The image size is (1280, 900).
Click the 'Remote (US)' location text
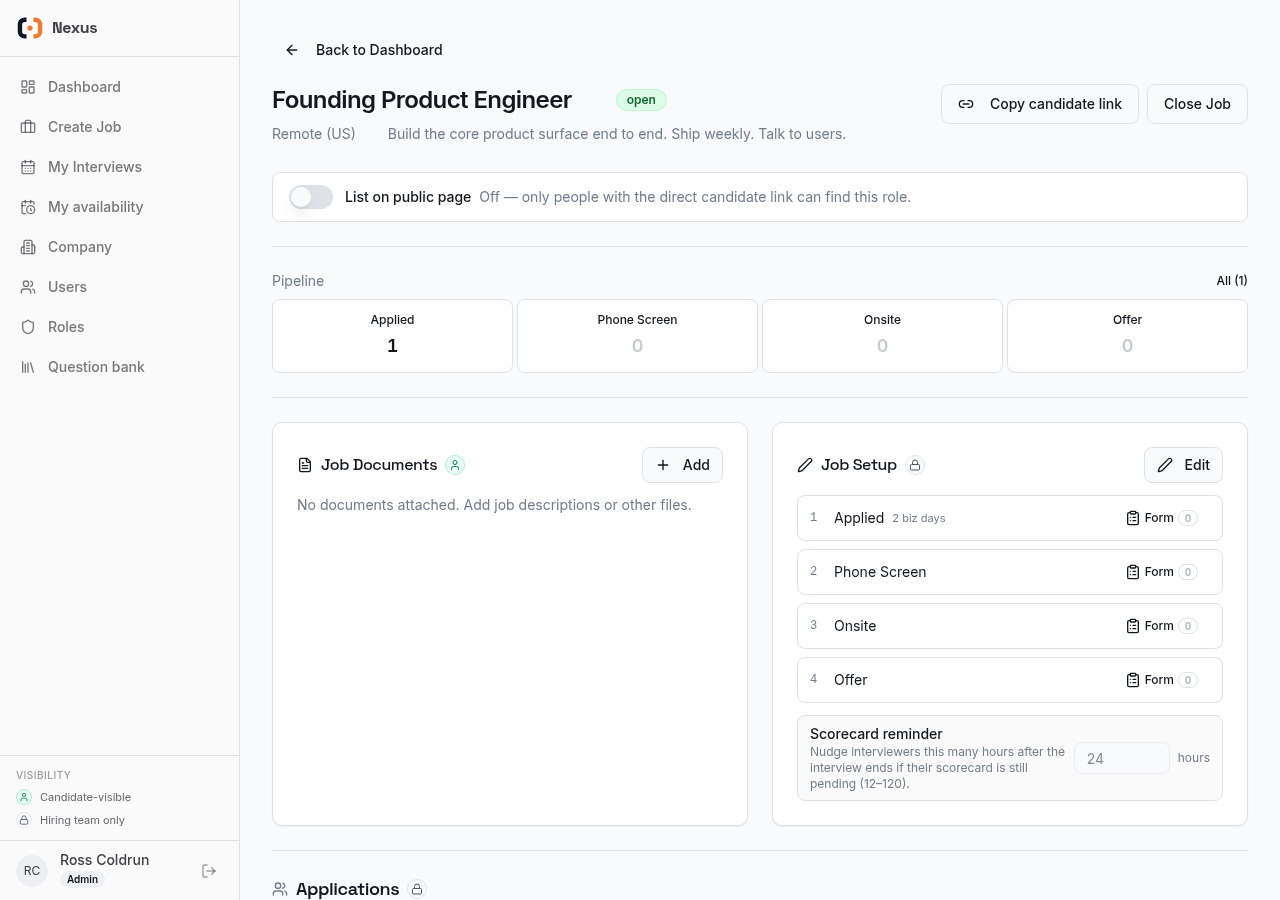coord(314,134)
